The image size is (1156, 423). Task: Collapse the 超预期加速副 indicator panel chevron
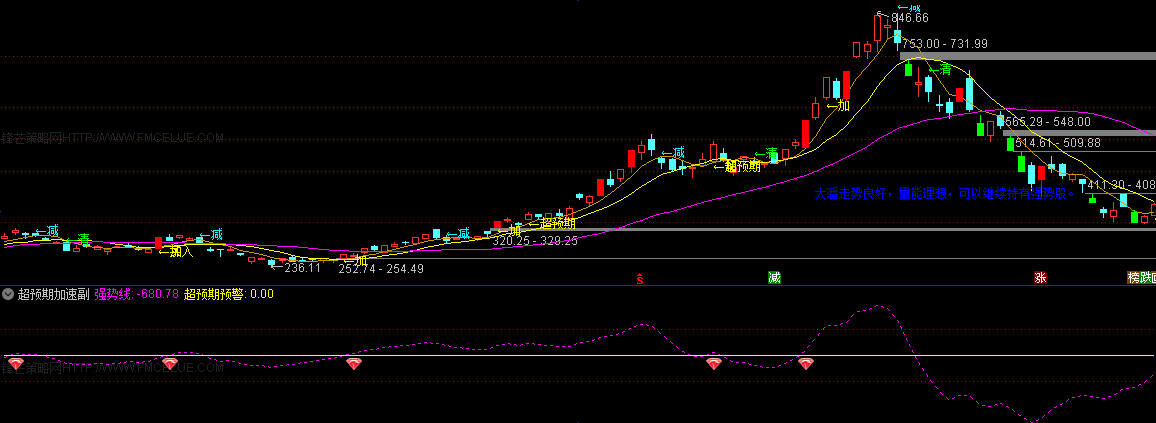[8, 294]
